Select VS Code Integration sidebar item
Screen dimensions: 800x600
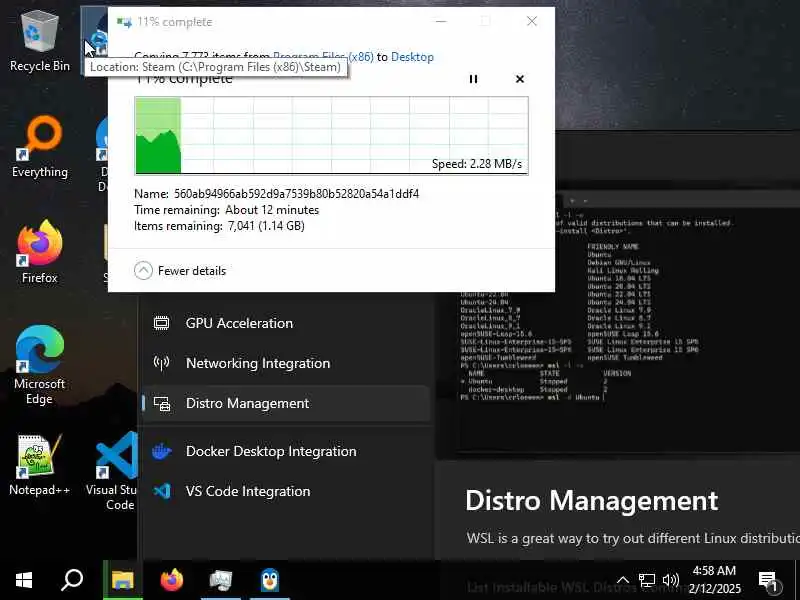[286, 491]
